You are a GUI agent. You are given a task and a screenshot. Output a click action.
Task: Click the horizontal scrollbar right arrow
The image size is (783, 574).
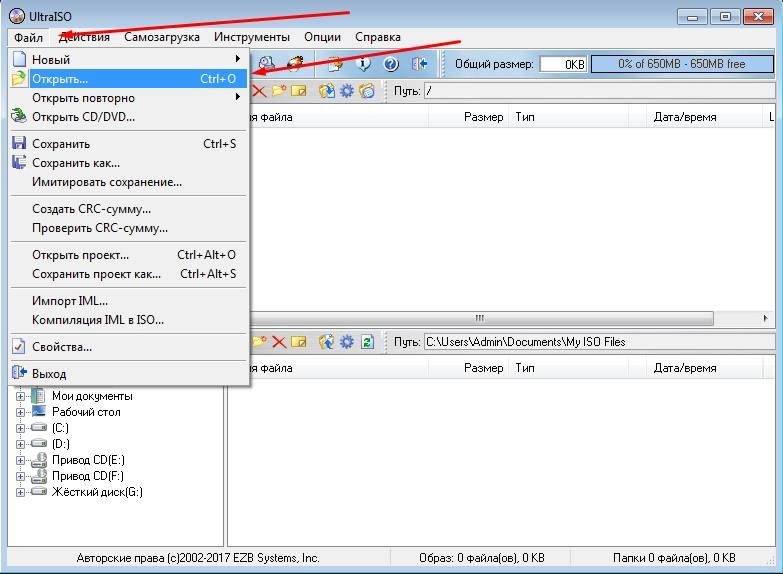(x=766, y=318)
